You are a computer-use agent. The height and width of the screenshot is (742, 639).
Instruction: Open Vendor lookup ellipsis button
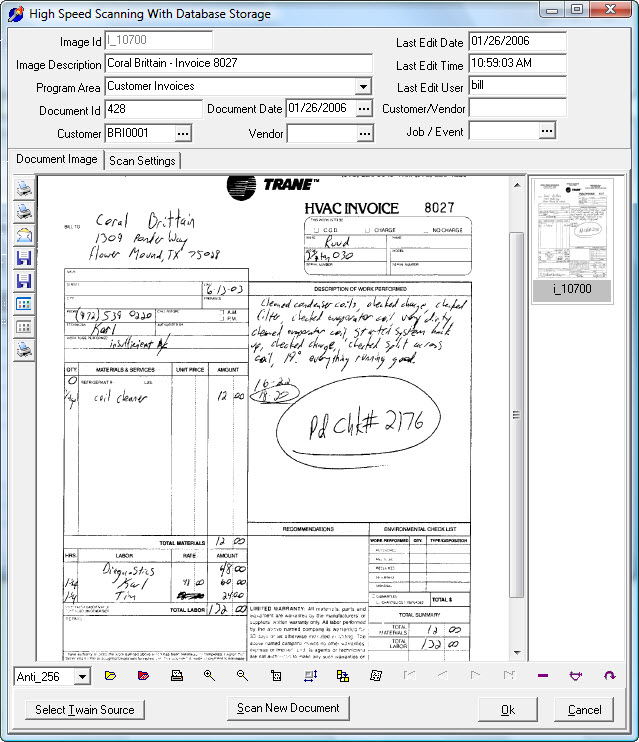364,133
